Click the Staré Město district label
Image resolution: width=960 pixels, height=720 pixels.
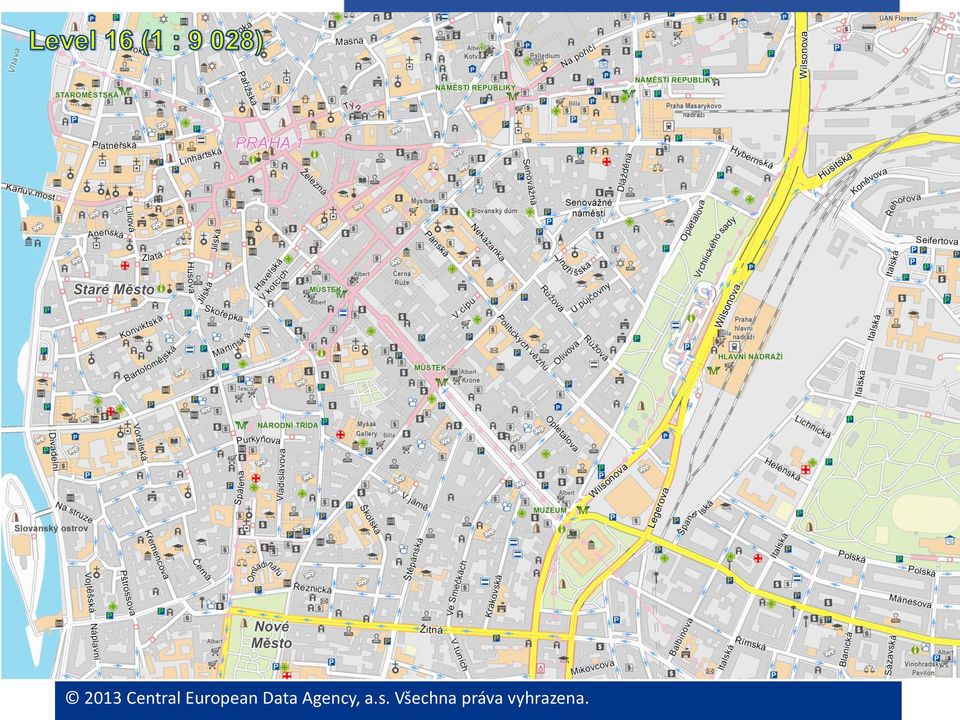pyautogui.click(x=114, y=289)
